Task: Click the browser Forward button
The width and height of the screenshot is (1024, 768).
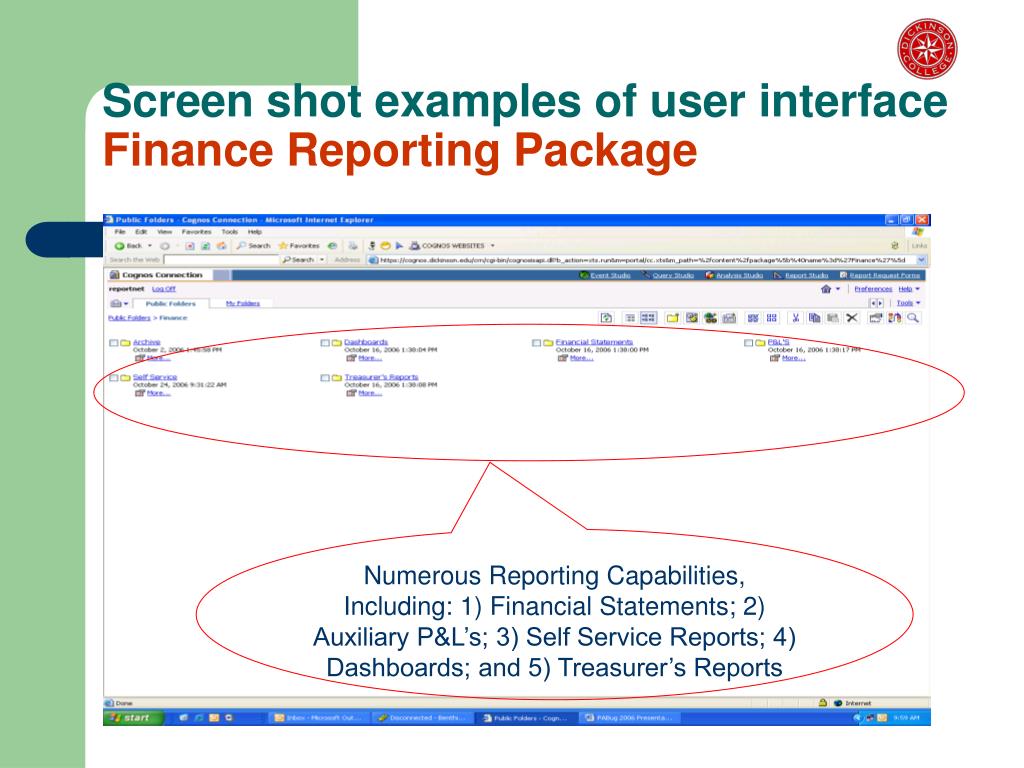Action: 165,246
